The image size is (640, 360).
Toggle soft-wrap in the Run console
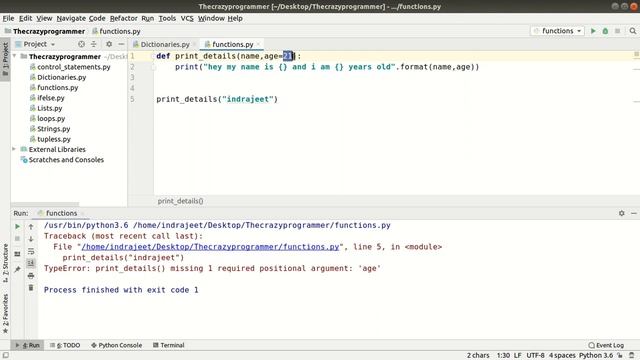[31, 251]
